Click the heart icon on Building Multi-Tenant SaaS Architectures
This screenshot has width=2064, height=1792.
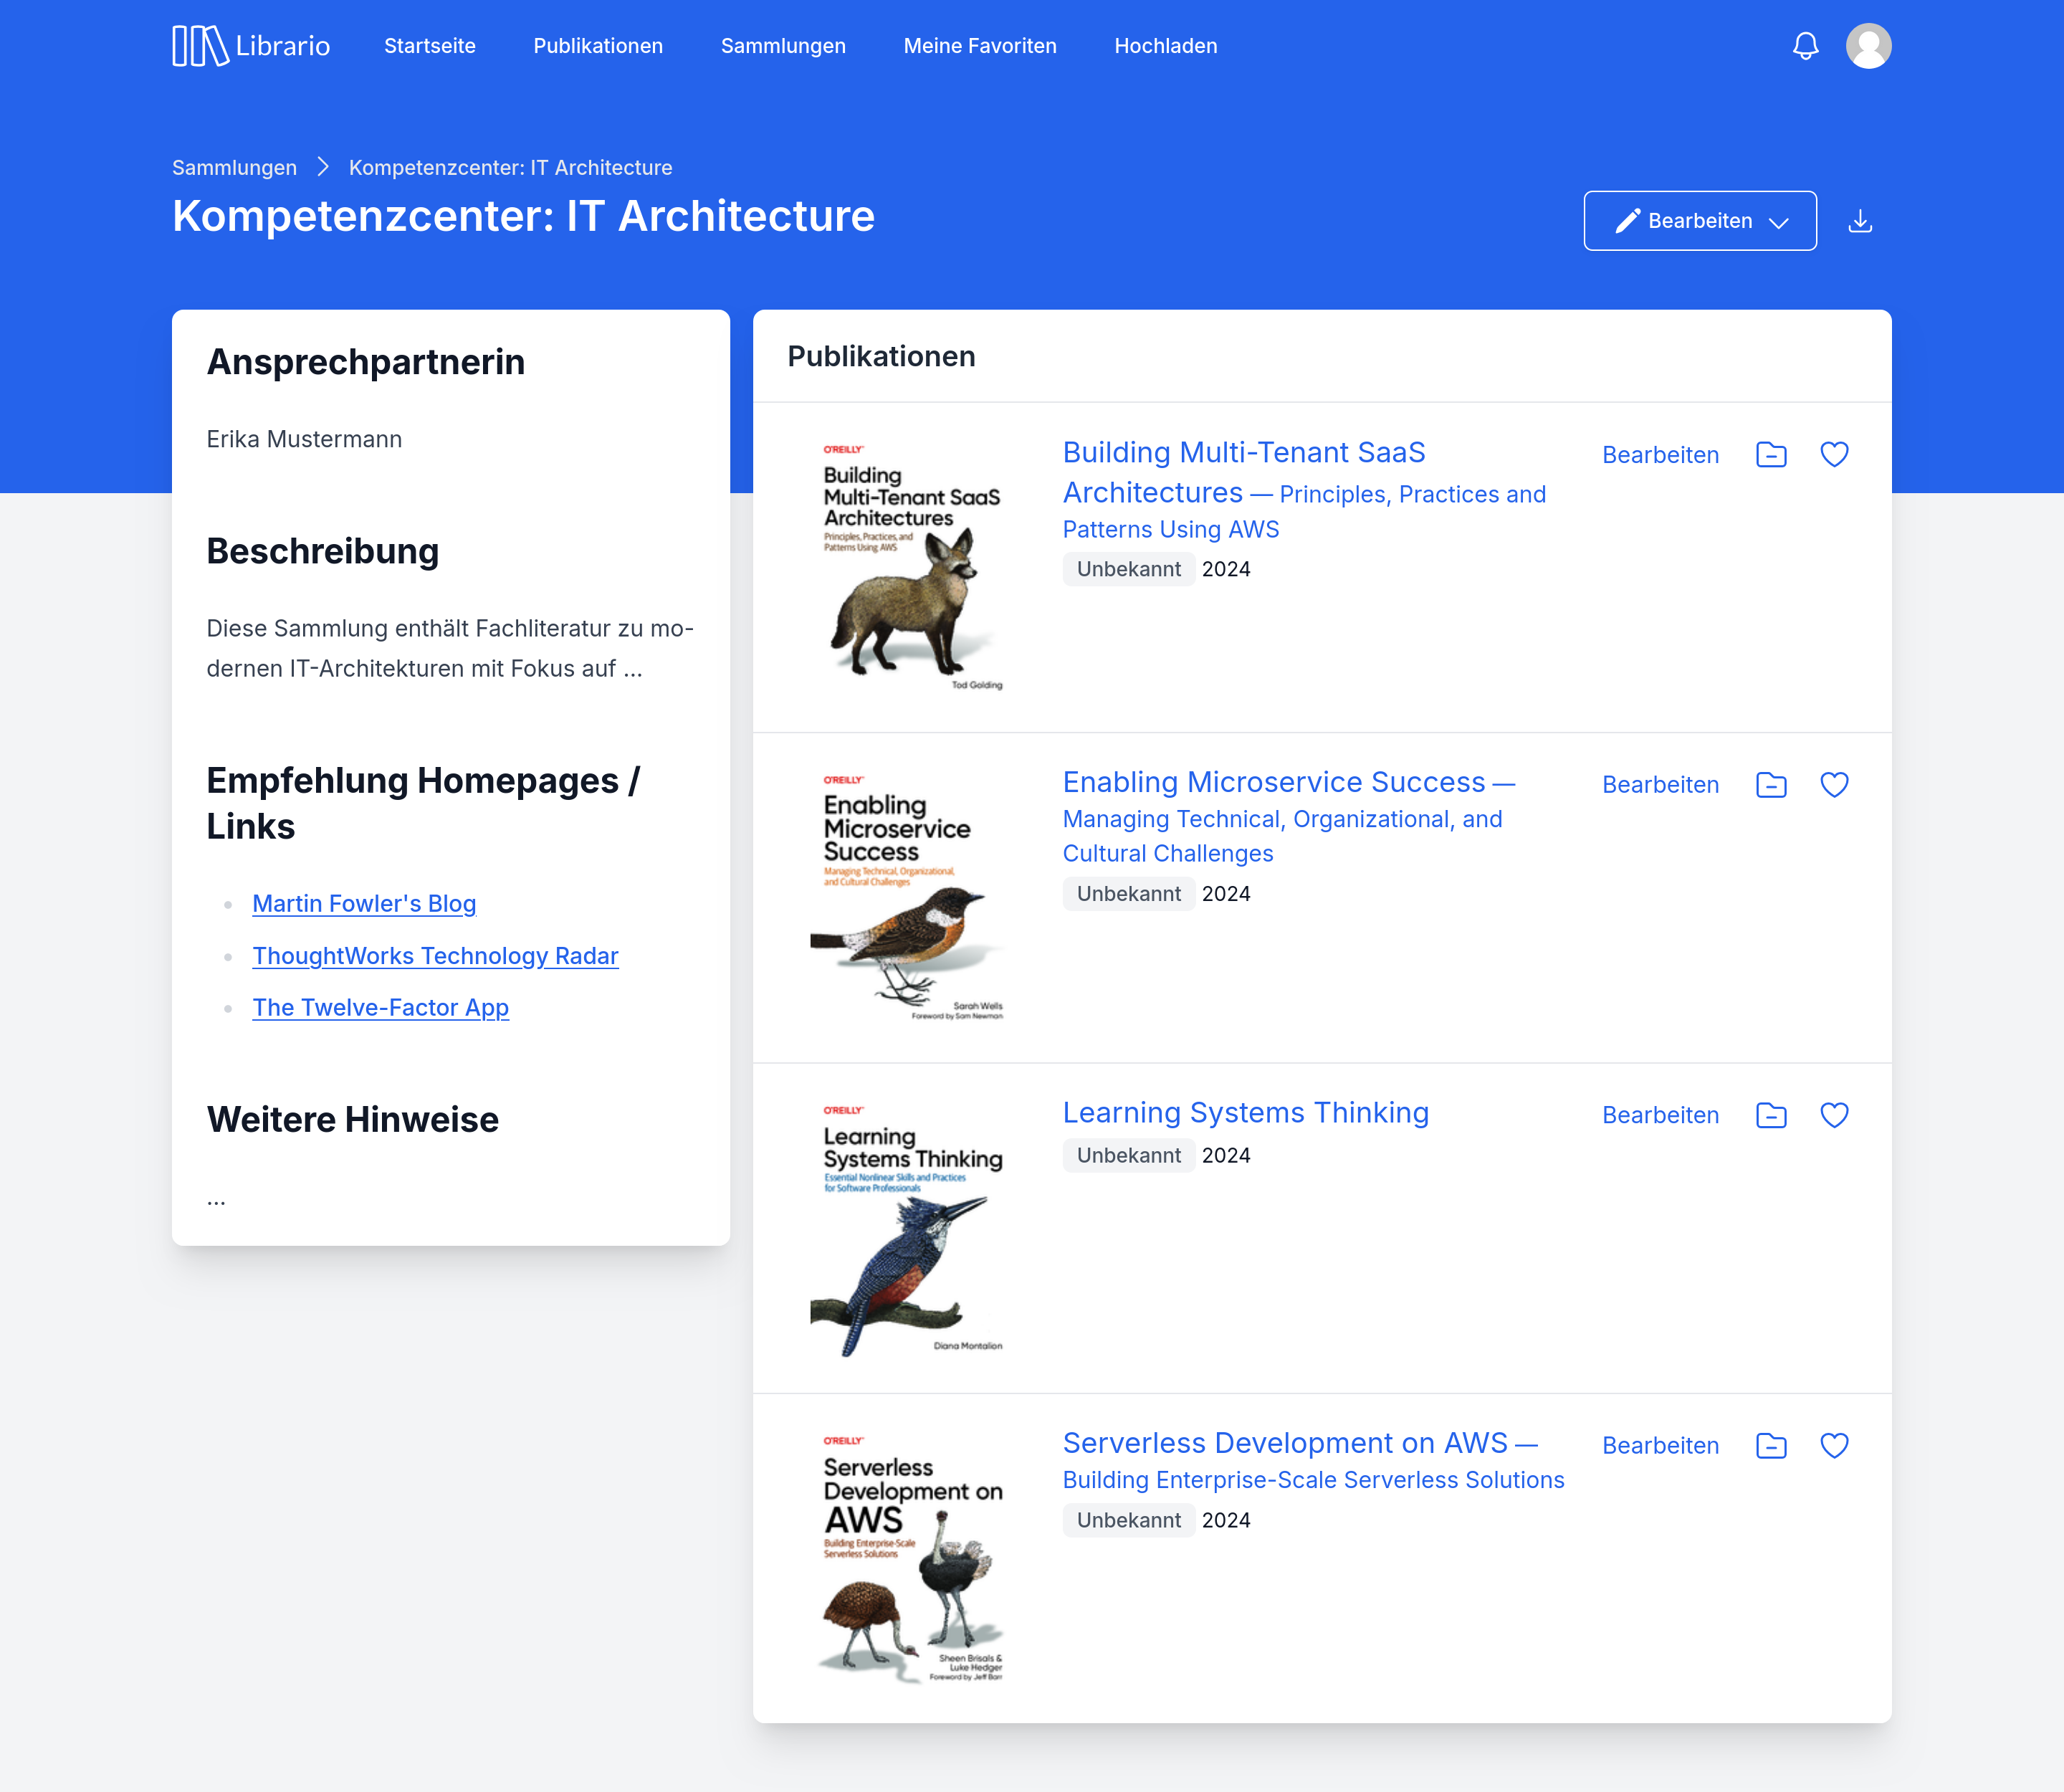1833,454
